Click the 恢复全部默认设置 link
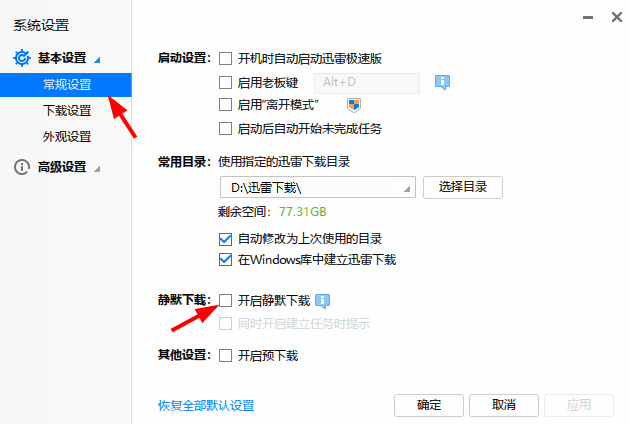Viewport: 630px width, 424px height. [206, 406]
